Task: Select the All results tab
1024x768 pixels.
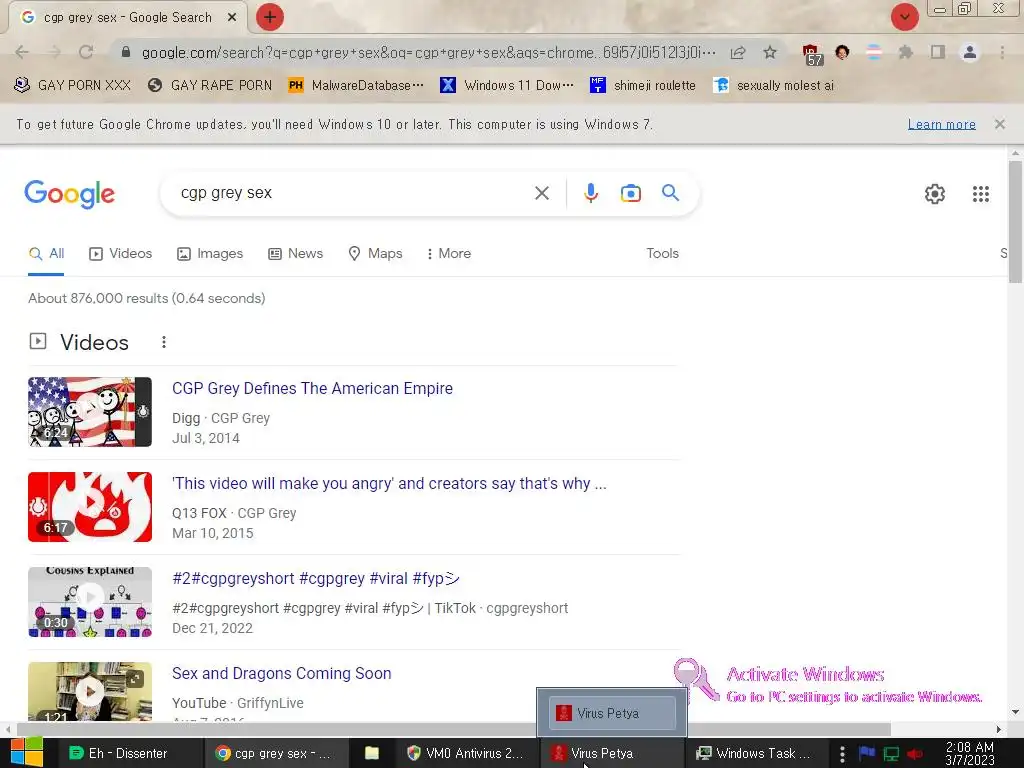Action: pos(46,253)
